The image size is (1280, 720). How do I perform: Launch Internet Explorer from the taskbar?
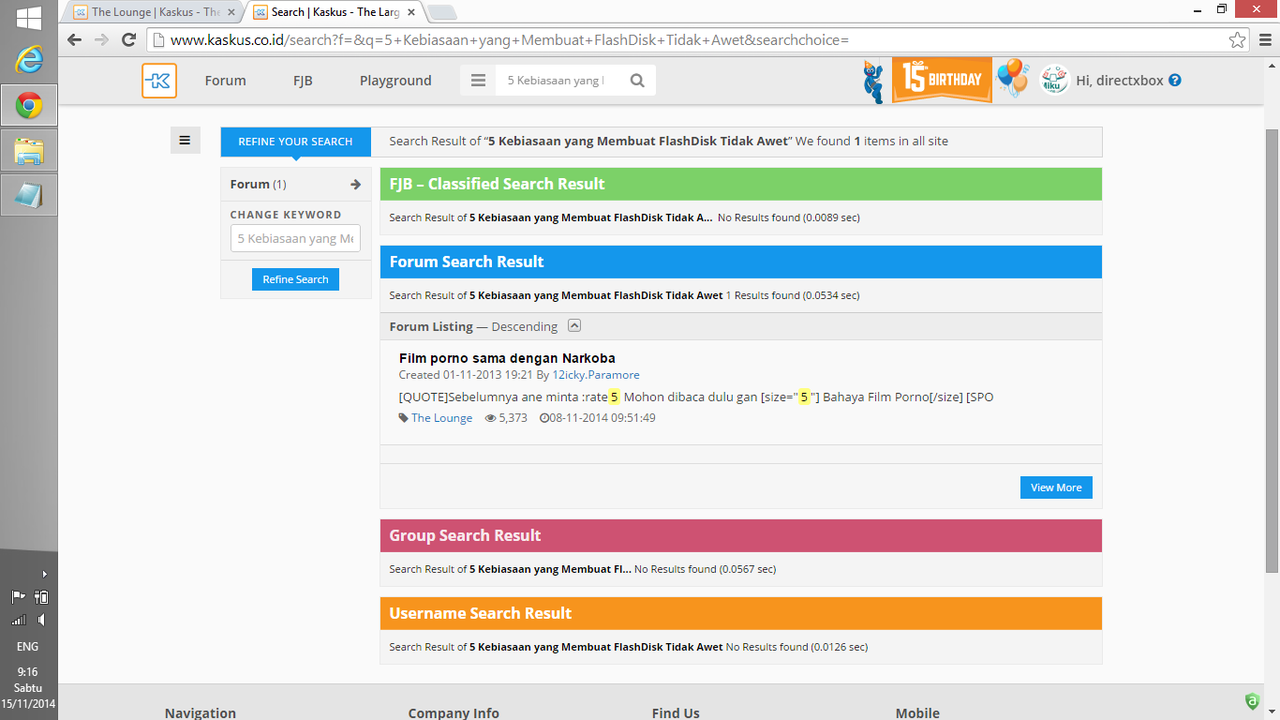(29, 60)
